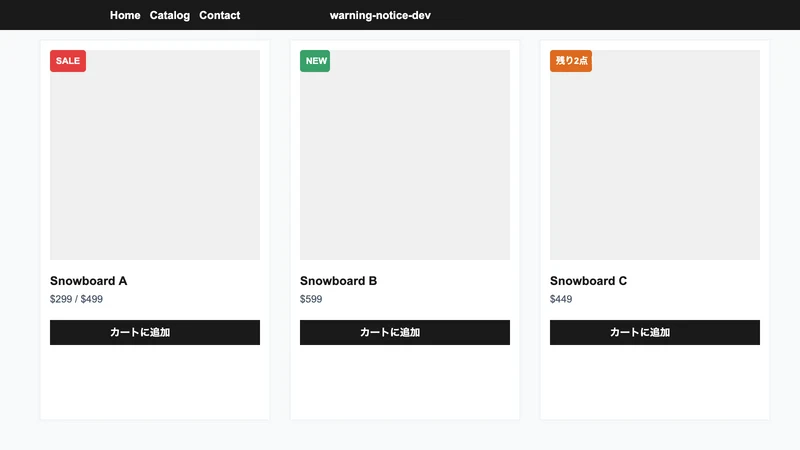
Task: Add Snowboard B to cart
Action: [405, 332]
